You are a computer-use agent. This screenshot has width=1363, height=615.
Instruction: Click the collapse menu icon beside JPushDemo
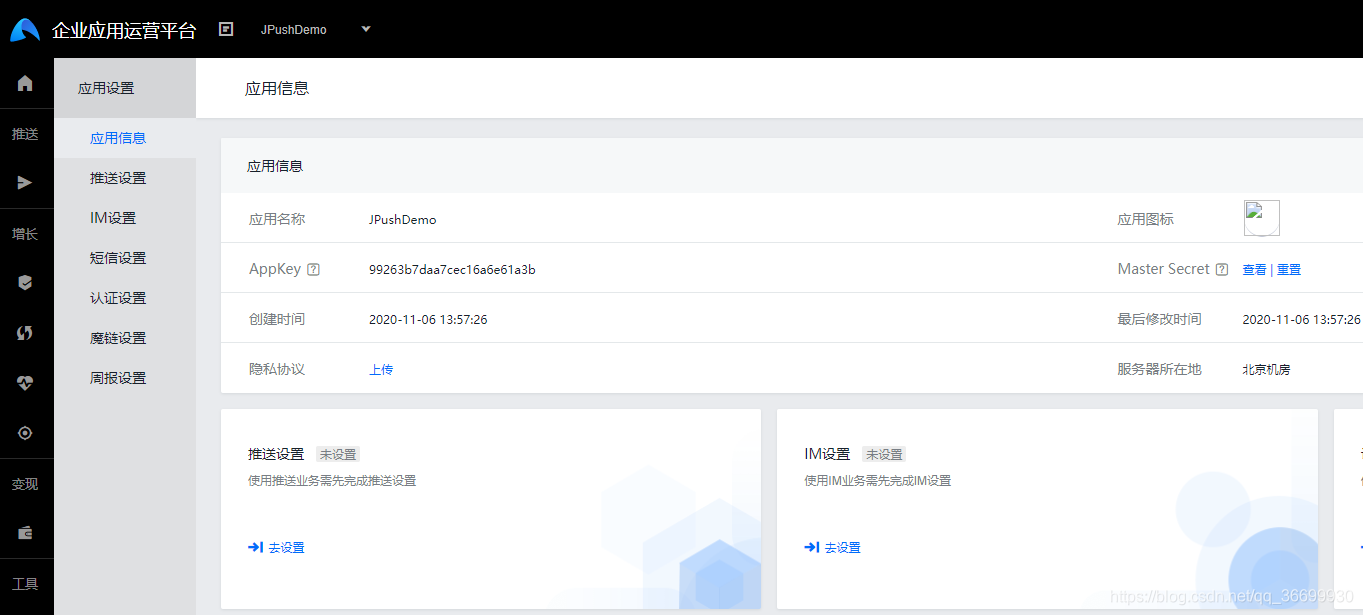click(226, 29)
